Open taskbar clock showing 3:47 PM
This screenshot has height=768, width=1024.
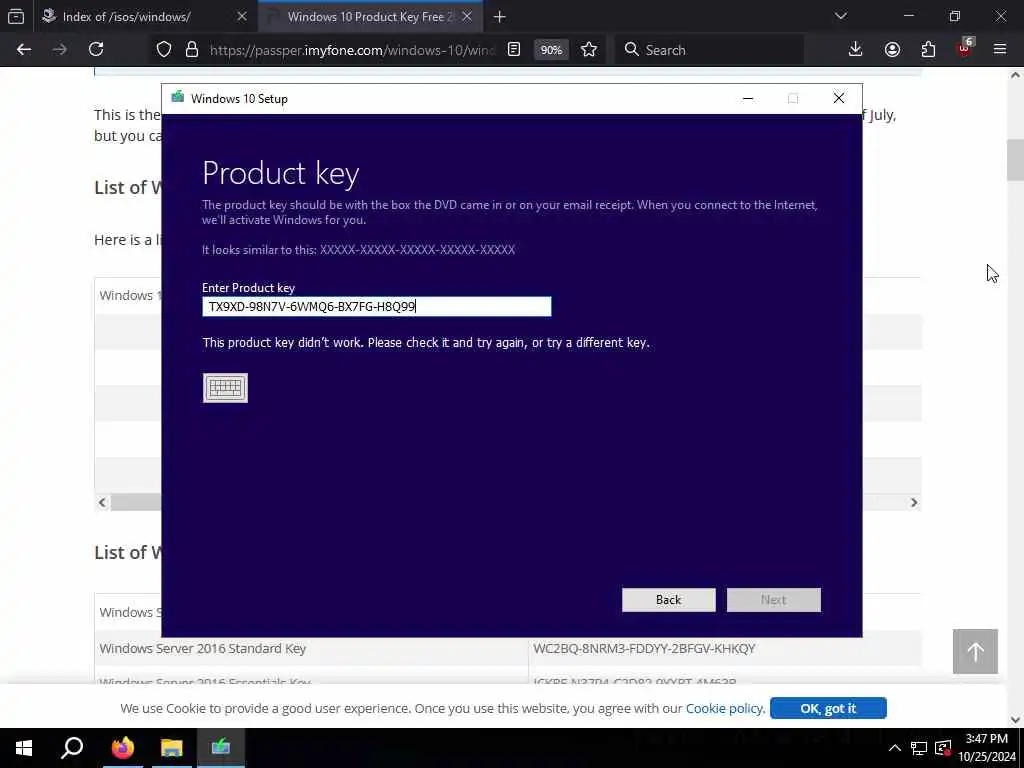(x=986, y=748)
